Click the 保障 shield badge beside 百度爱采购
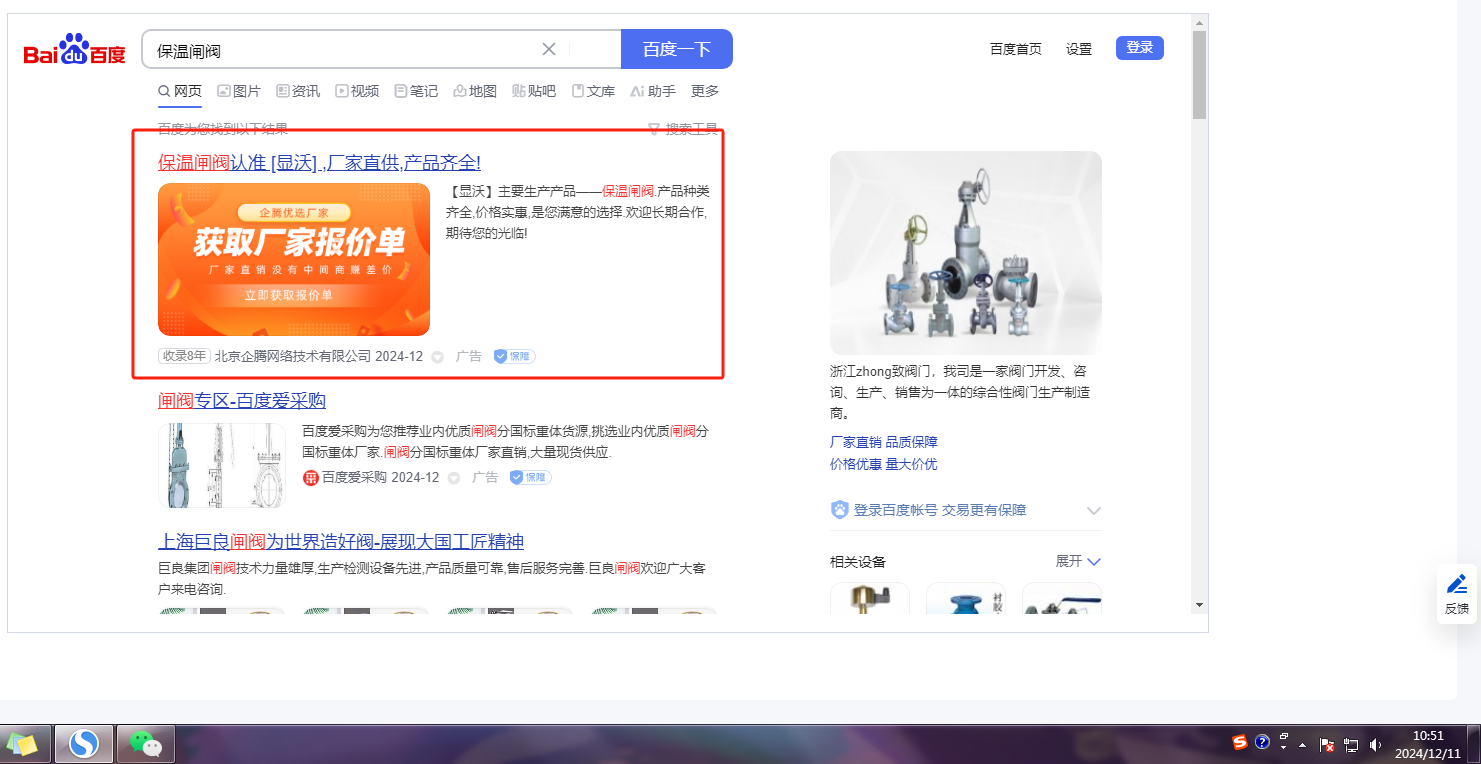 click(x=530, y=477)
